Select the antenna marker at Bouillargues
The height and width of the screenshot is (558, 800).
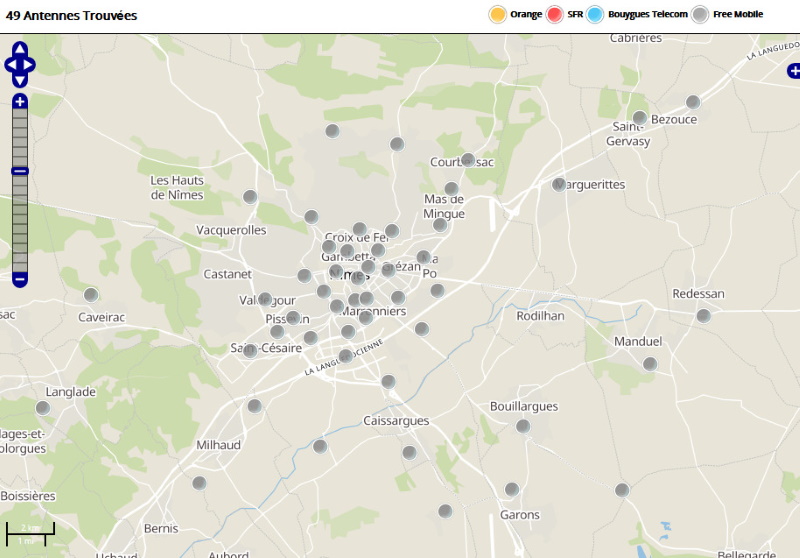tap(522, 426)
